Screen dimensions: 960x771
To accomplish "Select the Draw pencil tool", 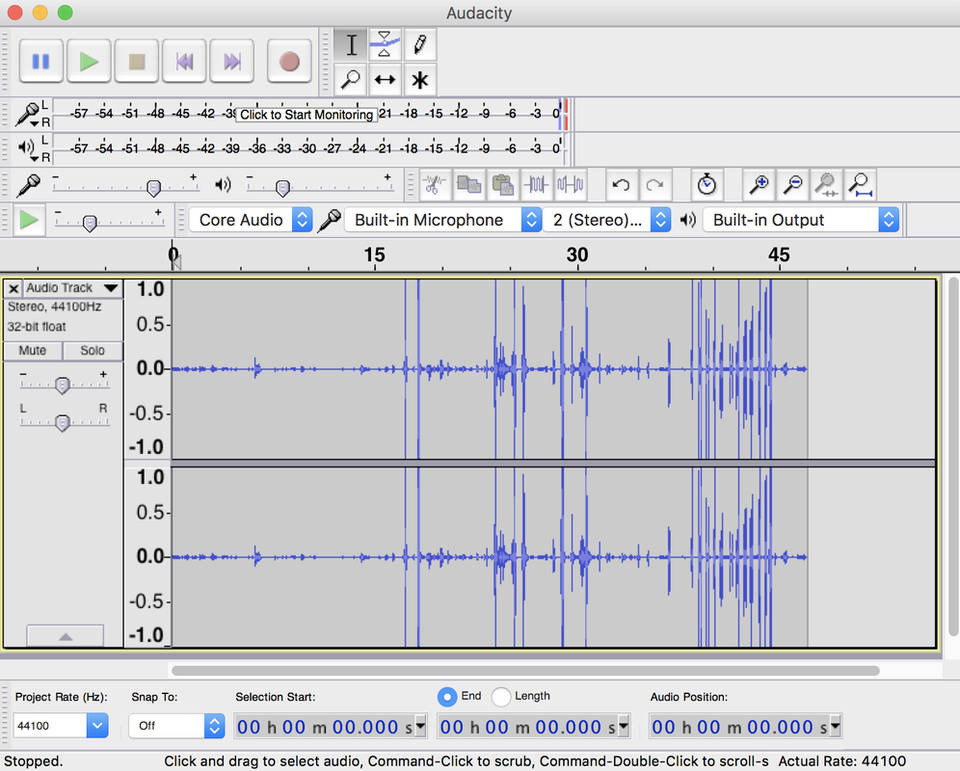I will [x=420, y=44].
